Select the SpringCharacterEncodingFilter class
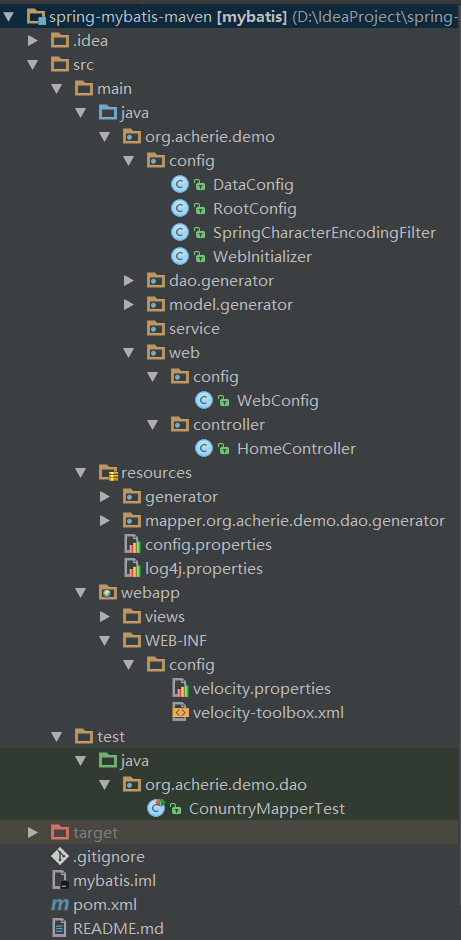This screenshot has height=940, width=461. tap(324, 233)
